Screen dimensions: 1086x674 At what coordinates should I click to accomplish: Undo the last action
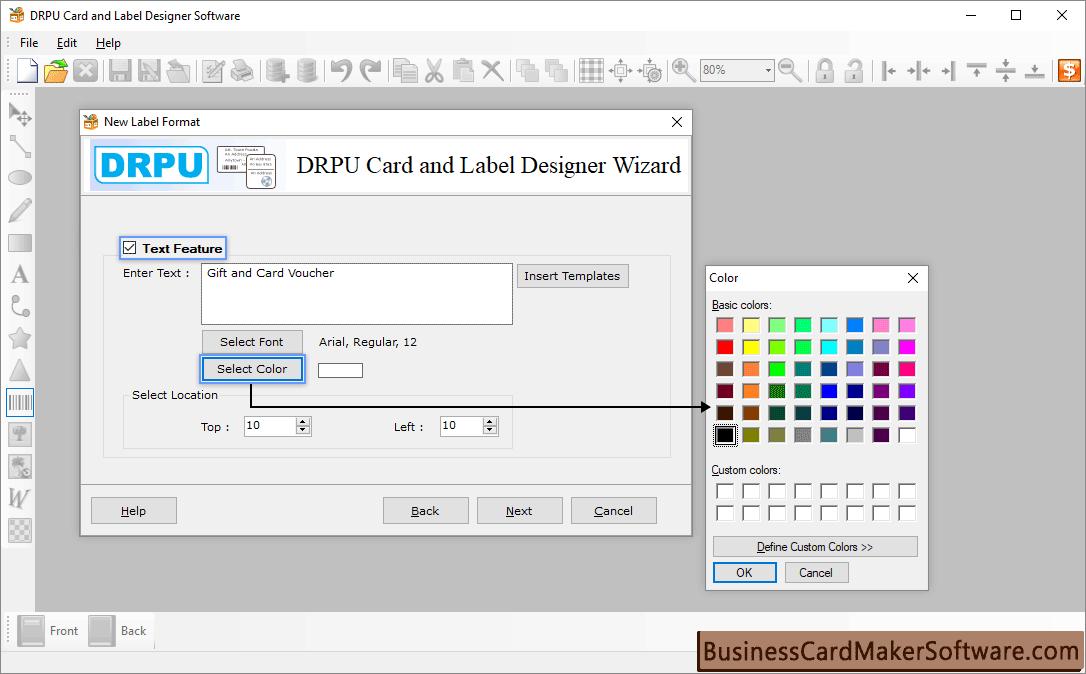(341, 71)
